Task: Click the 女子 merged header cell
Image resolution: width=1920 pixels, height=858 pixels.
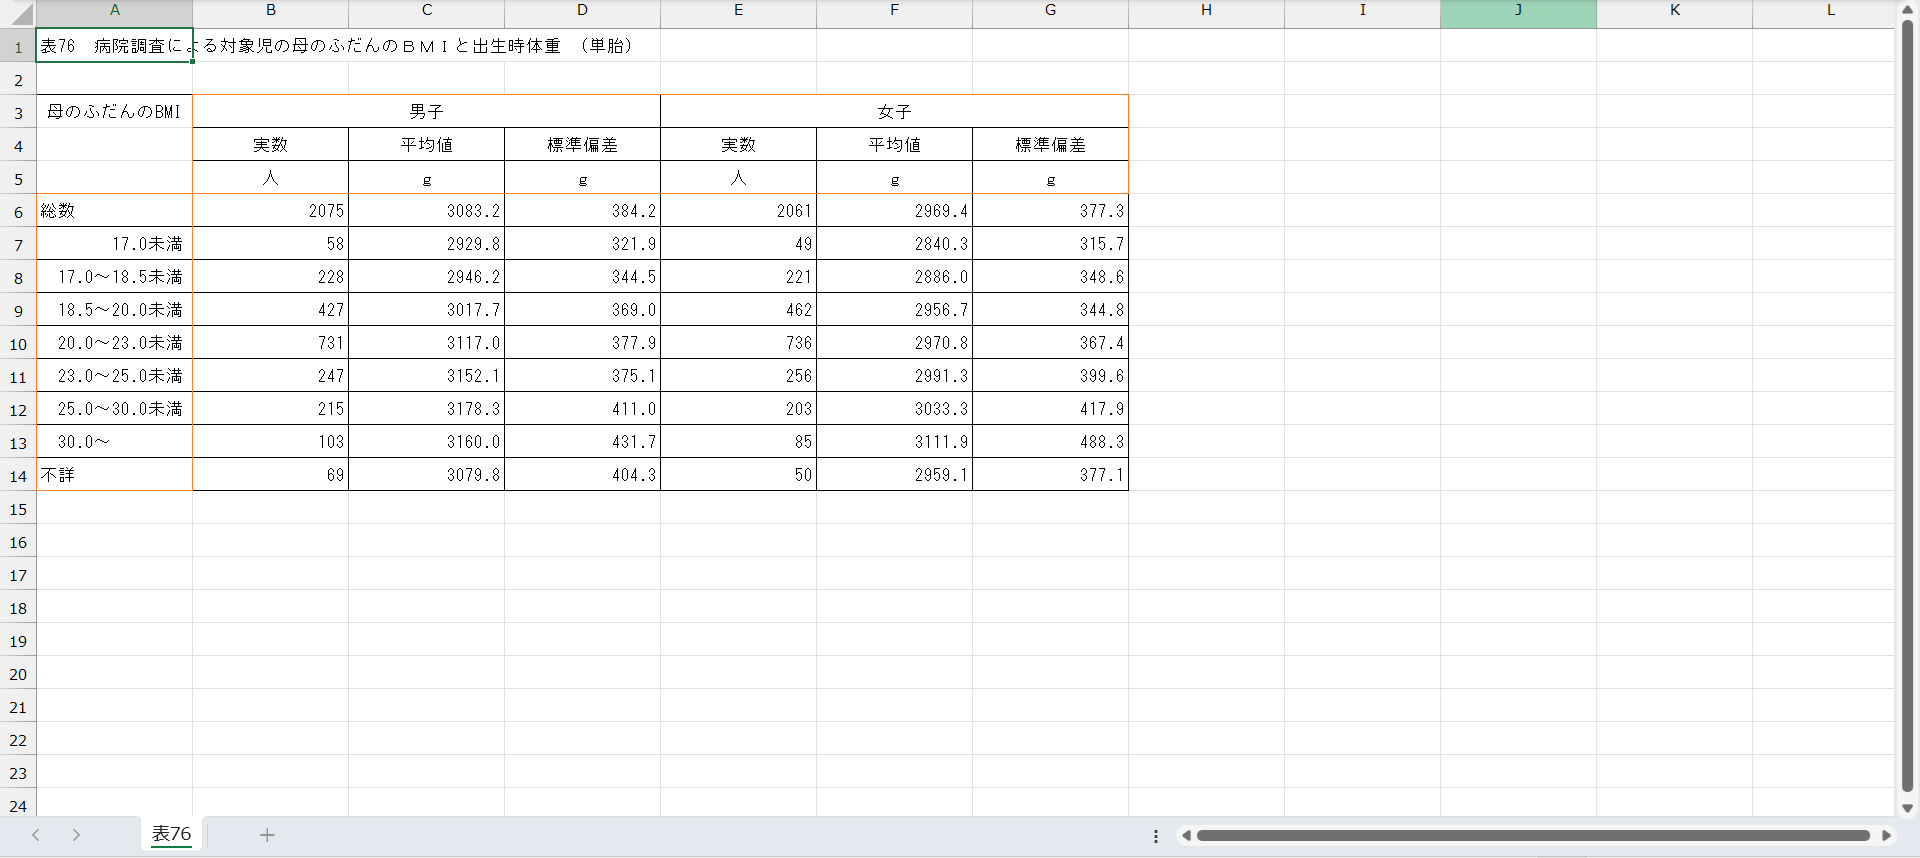Action: (894, 111)
